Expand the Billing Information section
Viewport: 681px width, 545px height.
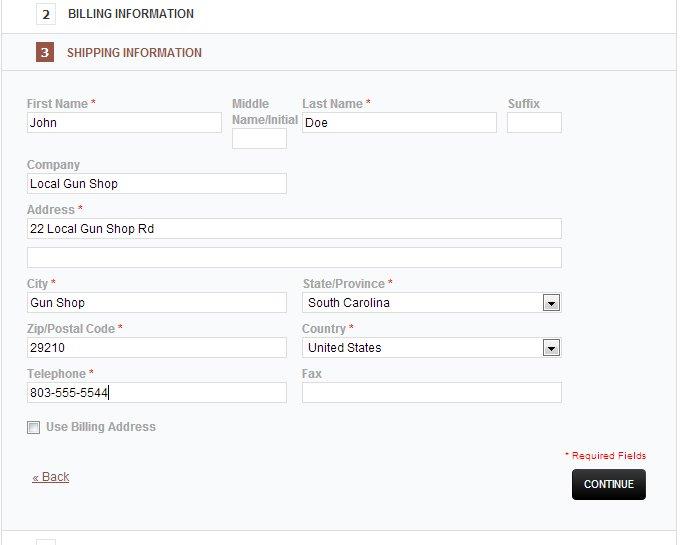point(131,14)
